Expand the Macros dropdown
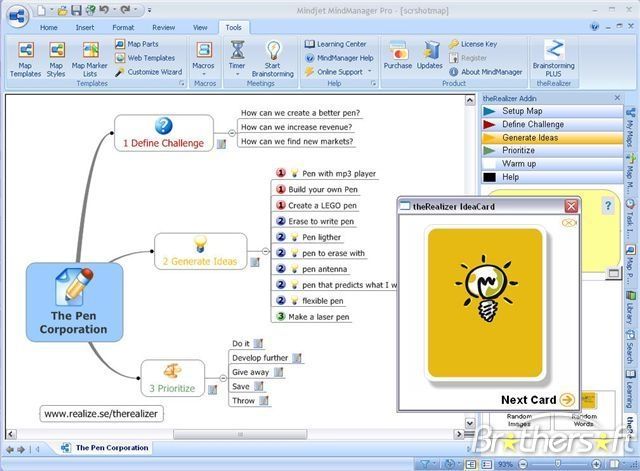This screenshot has width=640, height=471. [x=204, y=74]
